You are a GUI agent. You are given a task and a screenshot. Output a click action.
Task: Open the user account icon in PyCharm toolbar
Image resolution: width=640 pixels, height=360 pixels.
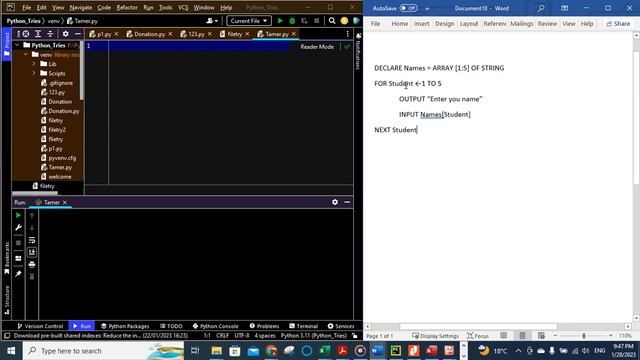(212, 21)
